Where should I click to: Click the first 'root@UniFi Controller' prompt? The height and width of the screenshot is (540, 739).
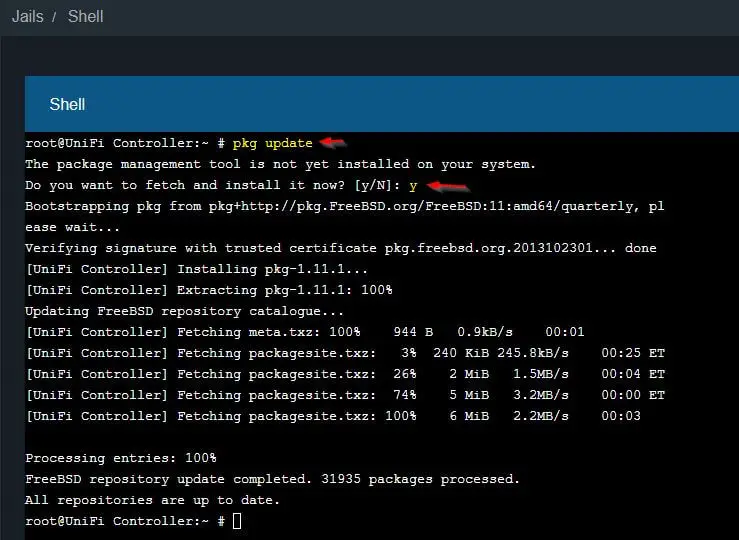125,143
